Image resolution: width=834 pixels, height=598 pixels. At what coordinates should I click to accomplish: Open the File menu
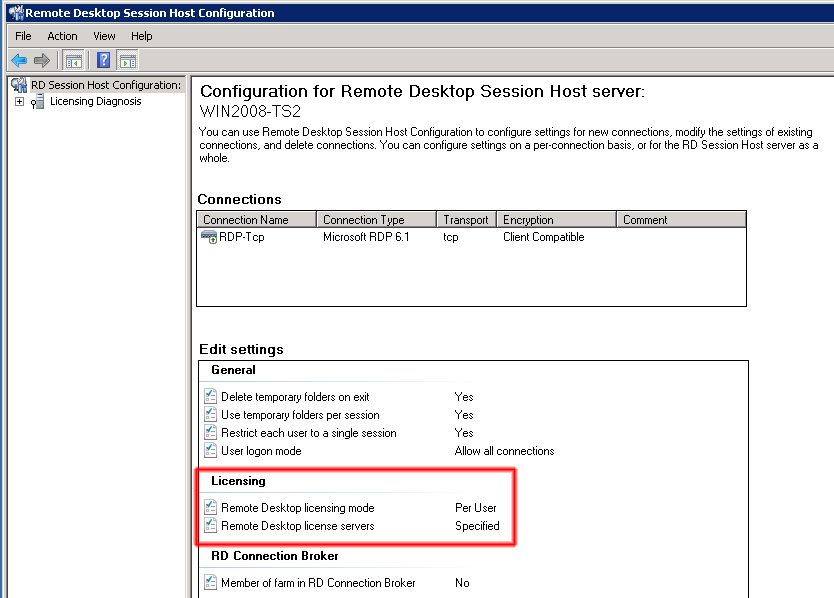[x=23, y=36]
